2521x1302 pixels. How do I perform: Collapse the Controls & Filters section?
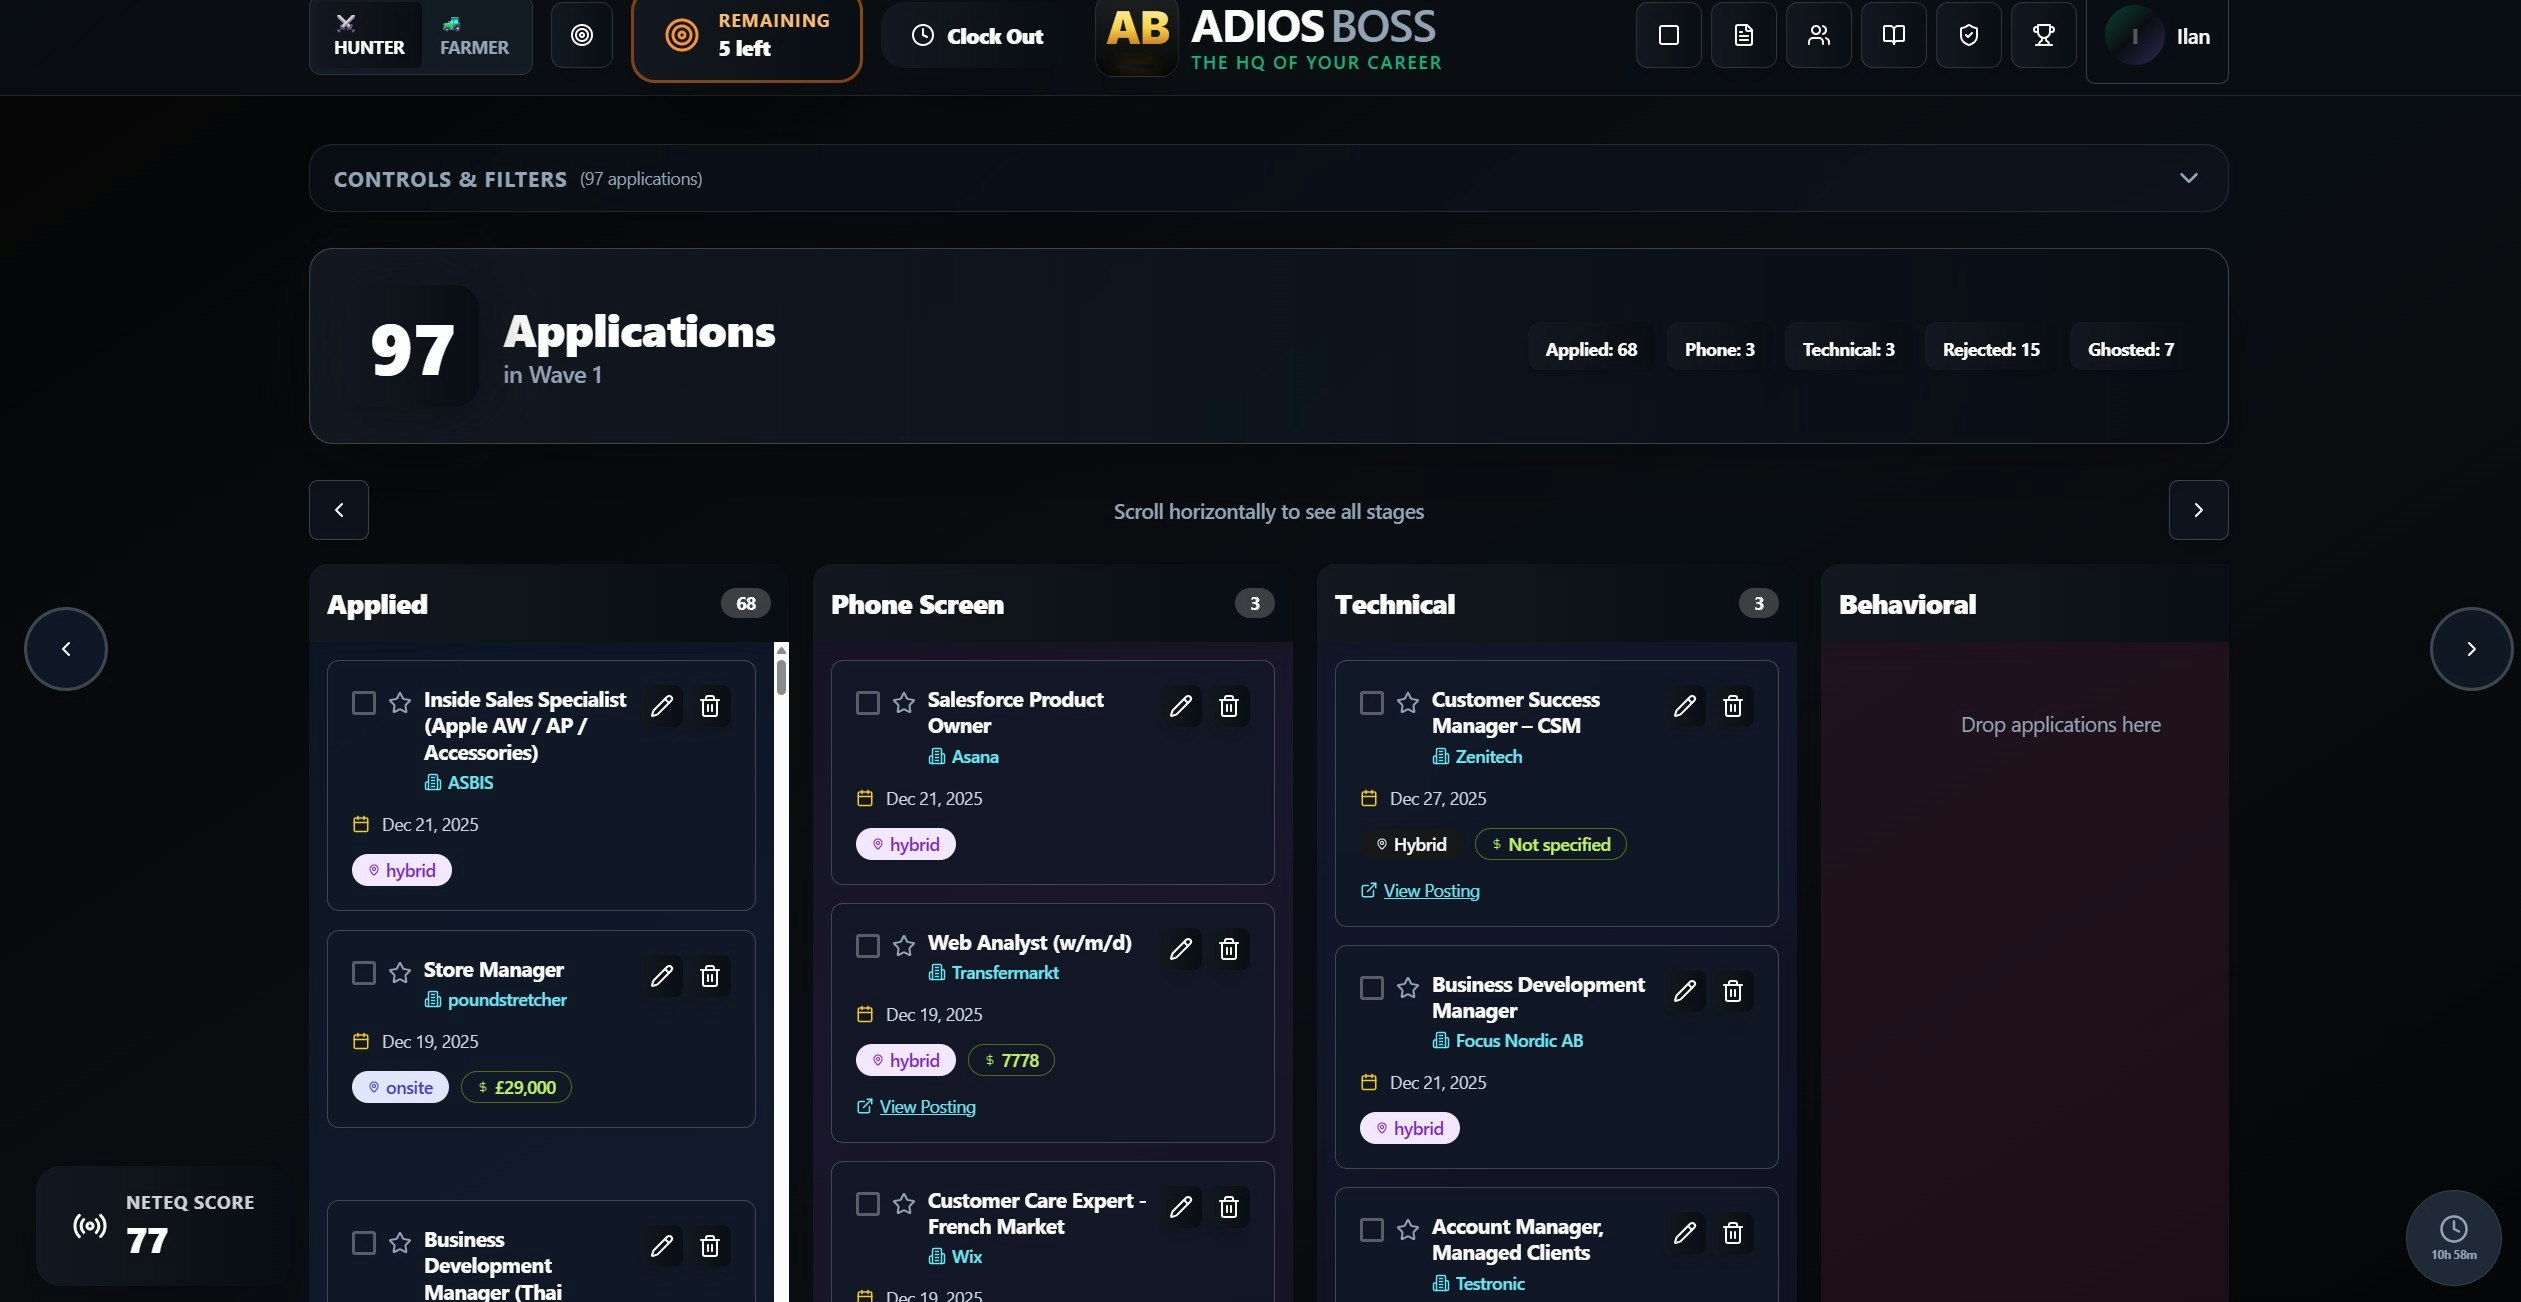click(x=2188, y=178)
